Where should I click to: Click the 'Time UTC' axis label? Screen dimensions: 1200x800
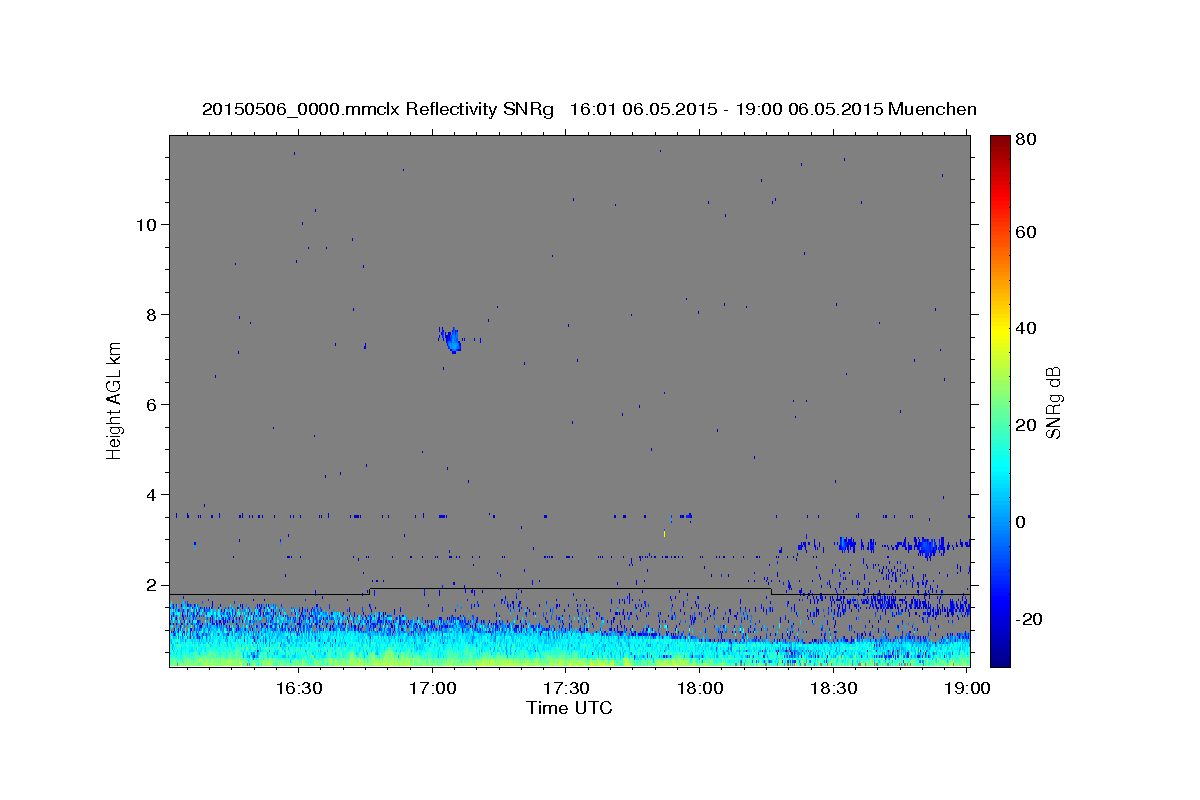pyautogui.click(x=569, y=708)
